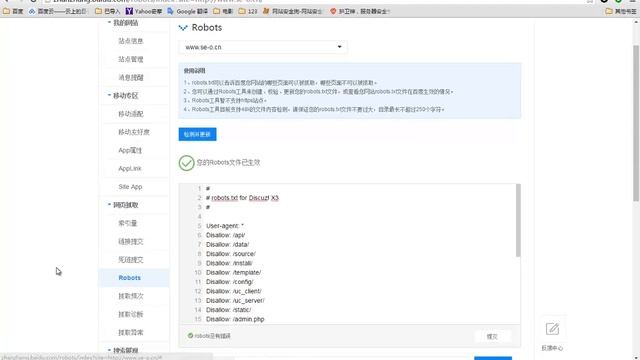Open the 已导入 bookmark folder

click(107, 11)
